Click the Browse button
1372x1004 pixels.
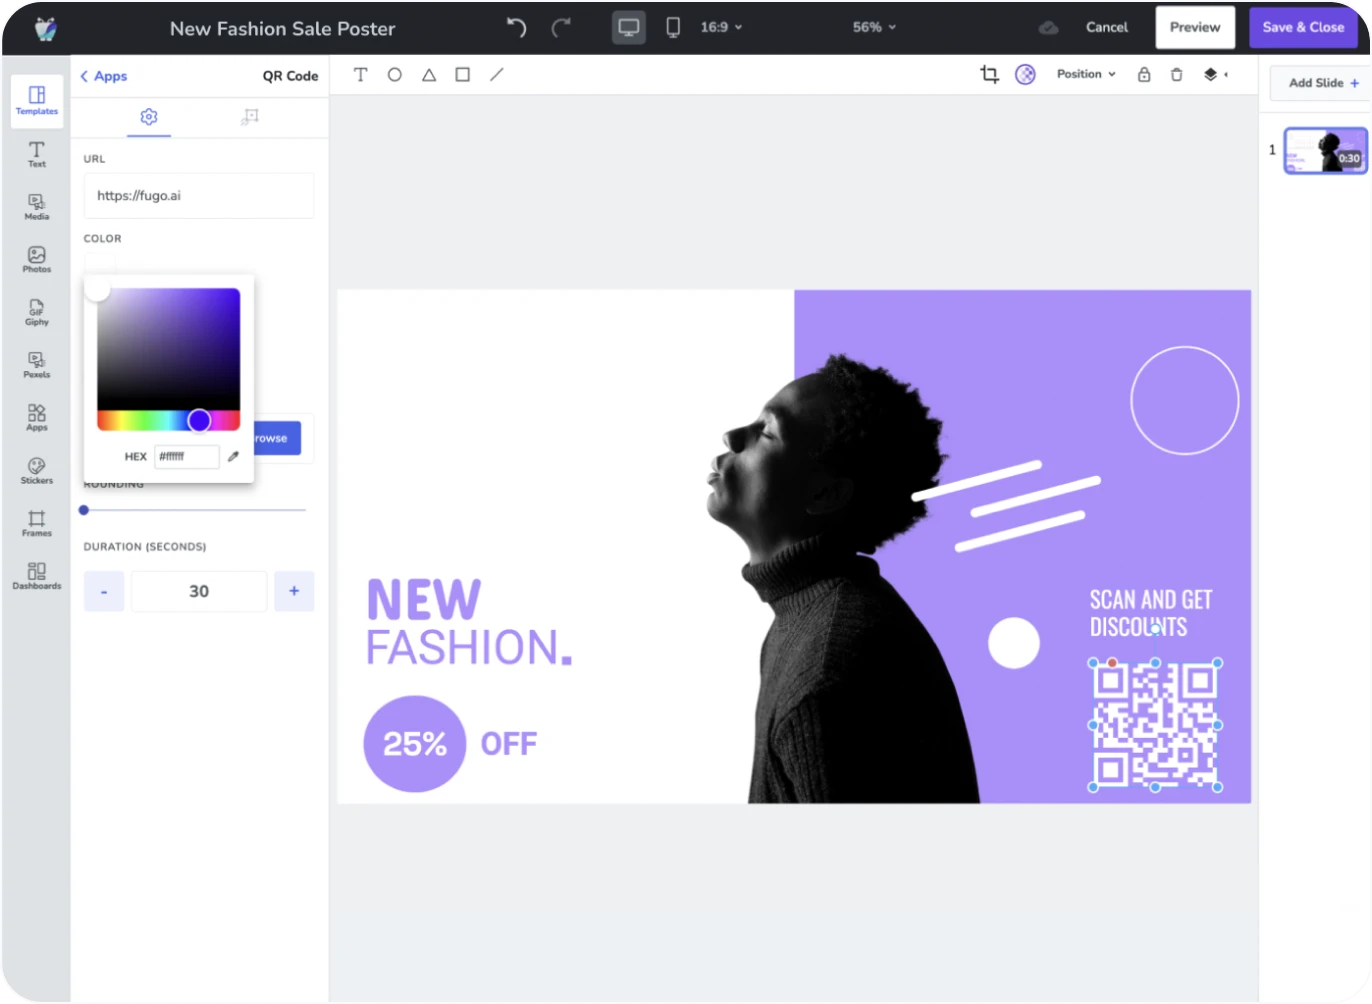click(277, 438)
